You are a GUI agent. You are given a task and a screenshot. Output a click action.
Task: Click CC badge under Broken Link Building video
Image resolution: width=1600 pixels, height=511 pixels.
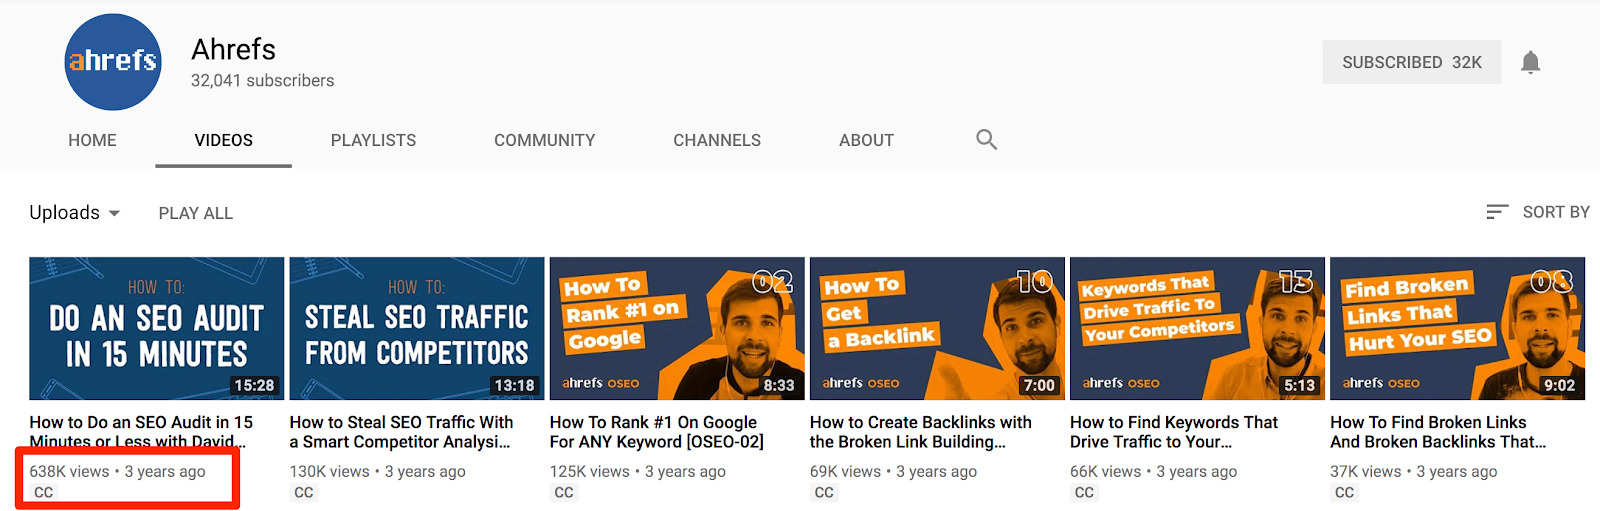click(824, 492)
